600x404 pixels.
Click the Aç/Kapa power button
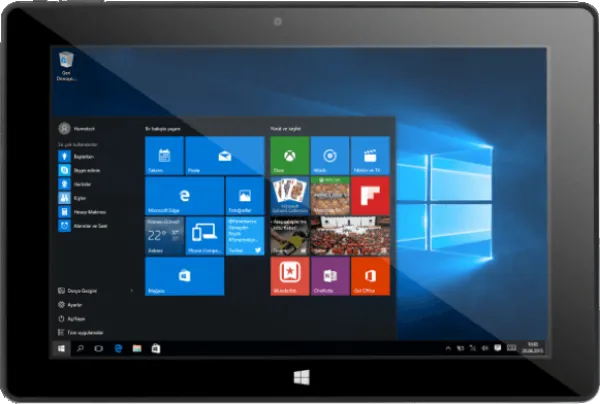[72, 319]
